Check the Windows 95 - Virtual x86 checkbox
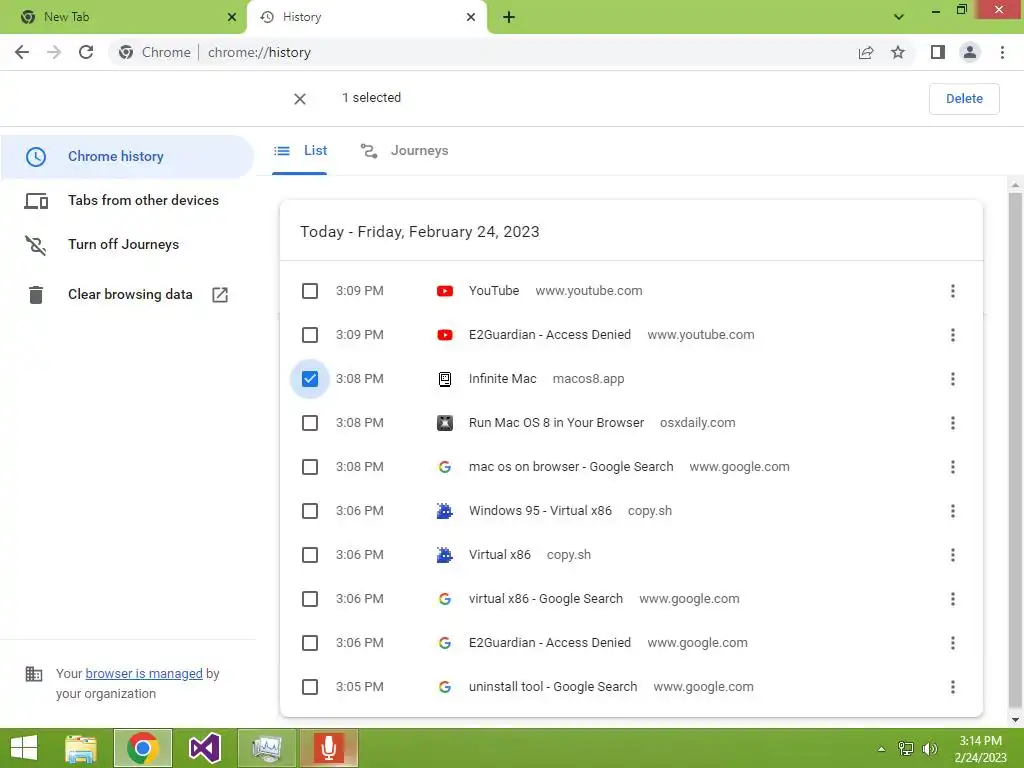 (310, 511)
